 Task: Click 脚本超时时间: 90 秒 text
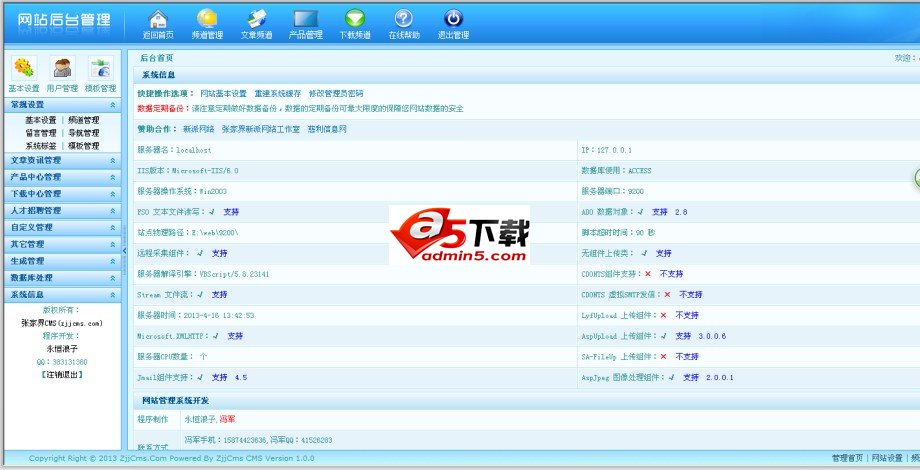tap(618, 233)
